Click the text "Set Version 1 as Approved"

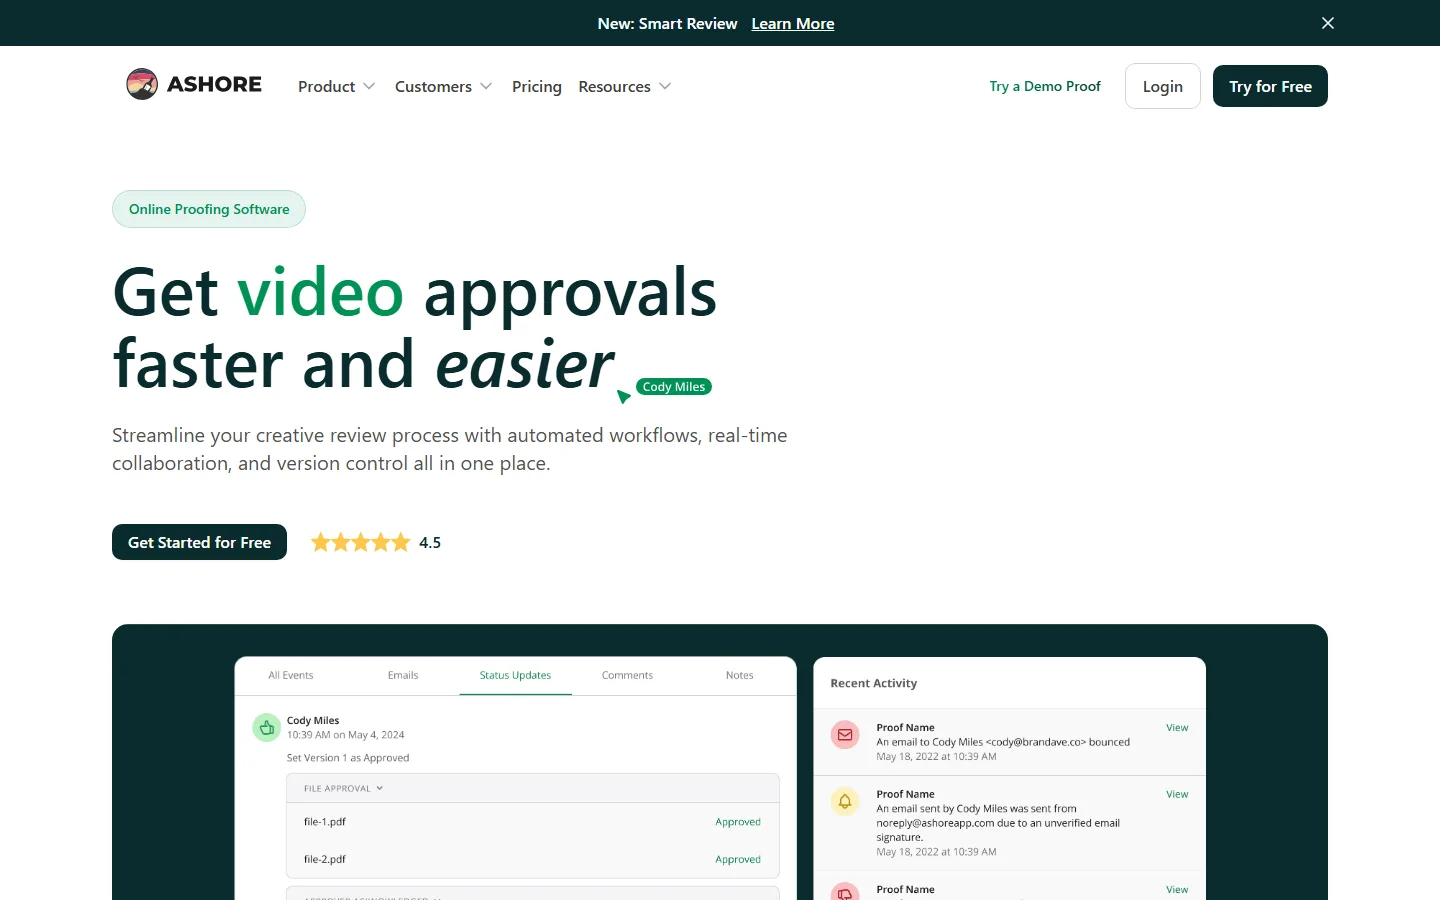[348, 758]
